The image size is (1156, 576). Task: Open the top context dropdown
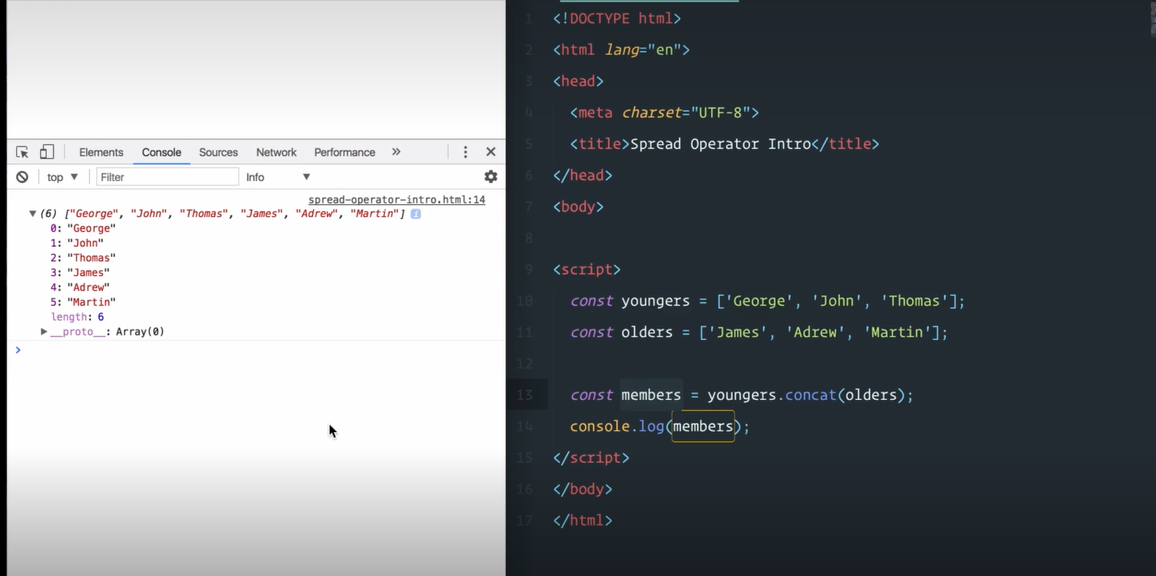[x=63, y=177]
